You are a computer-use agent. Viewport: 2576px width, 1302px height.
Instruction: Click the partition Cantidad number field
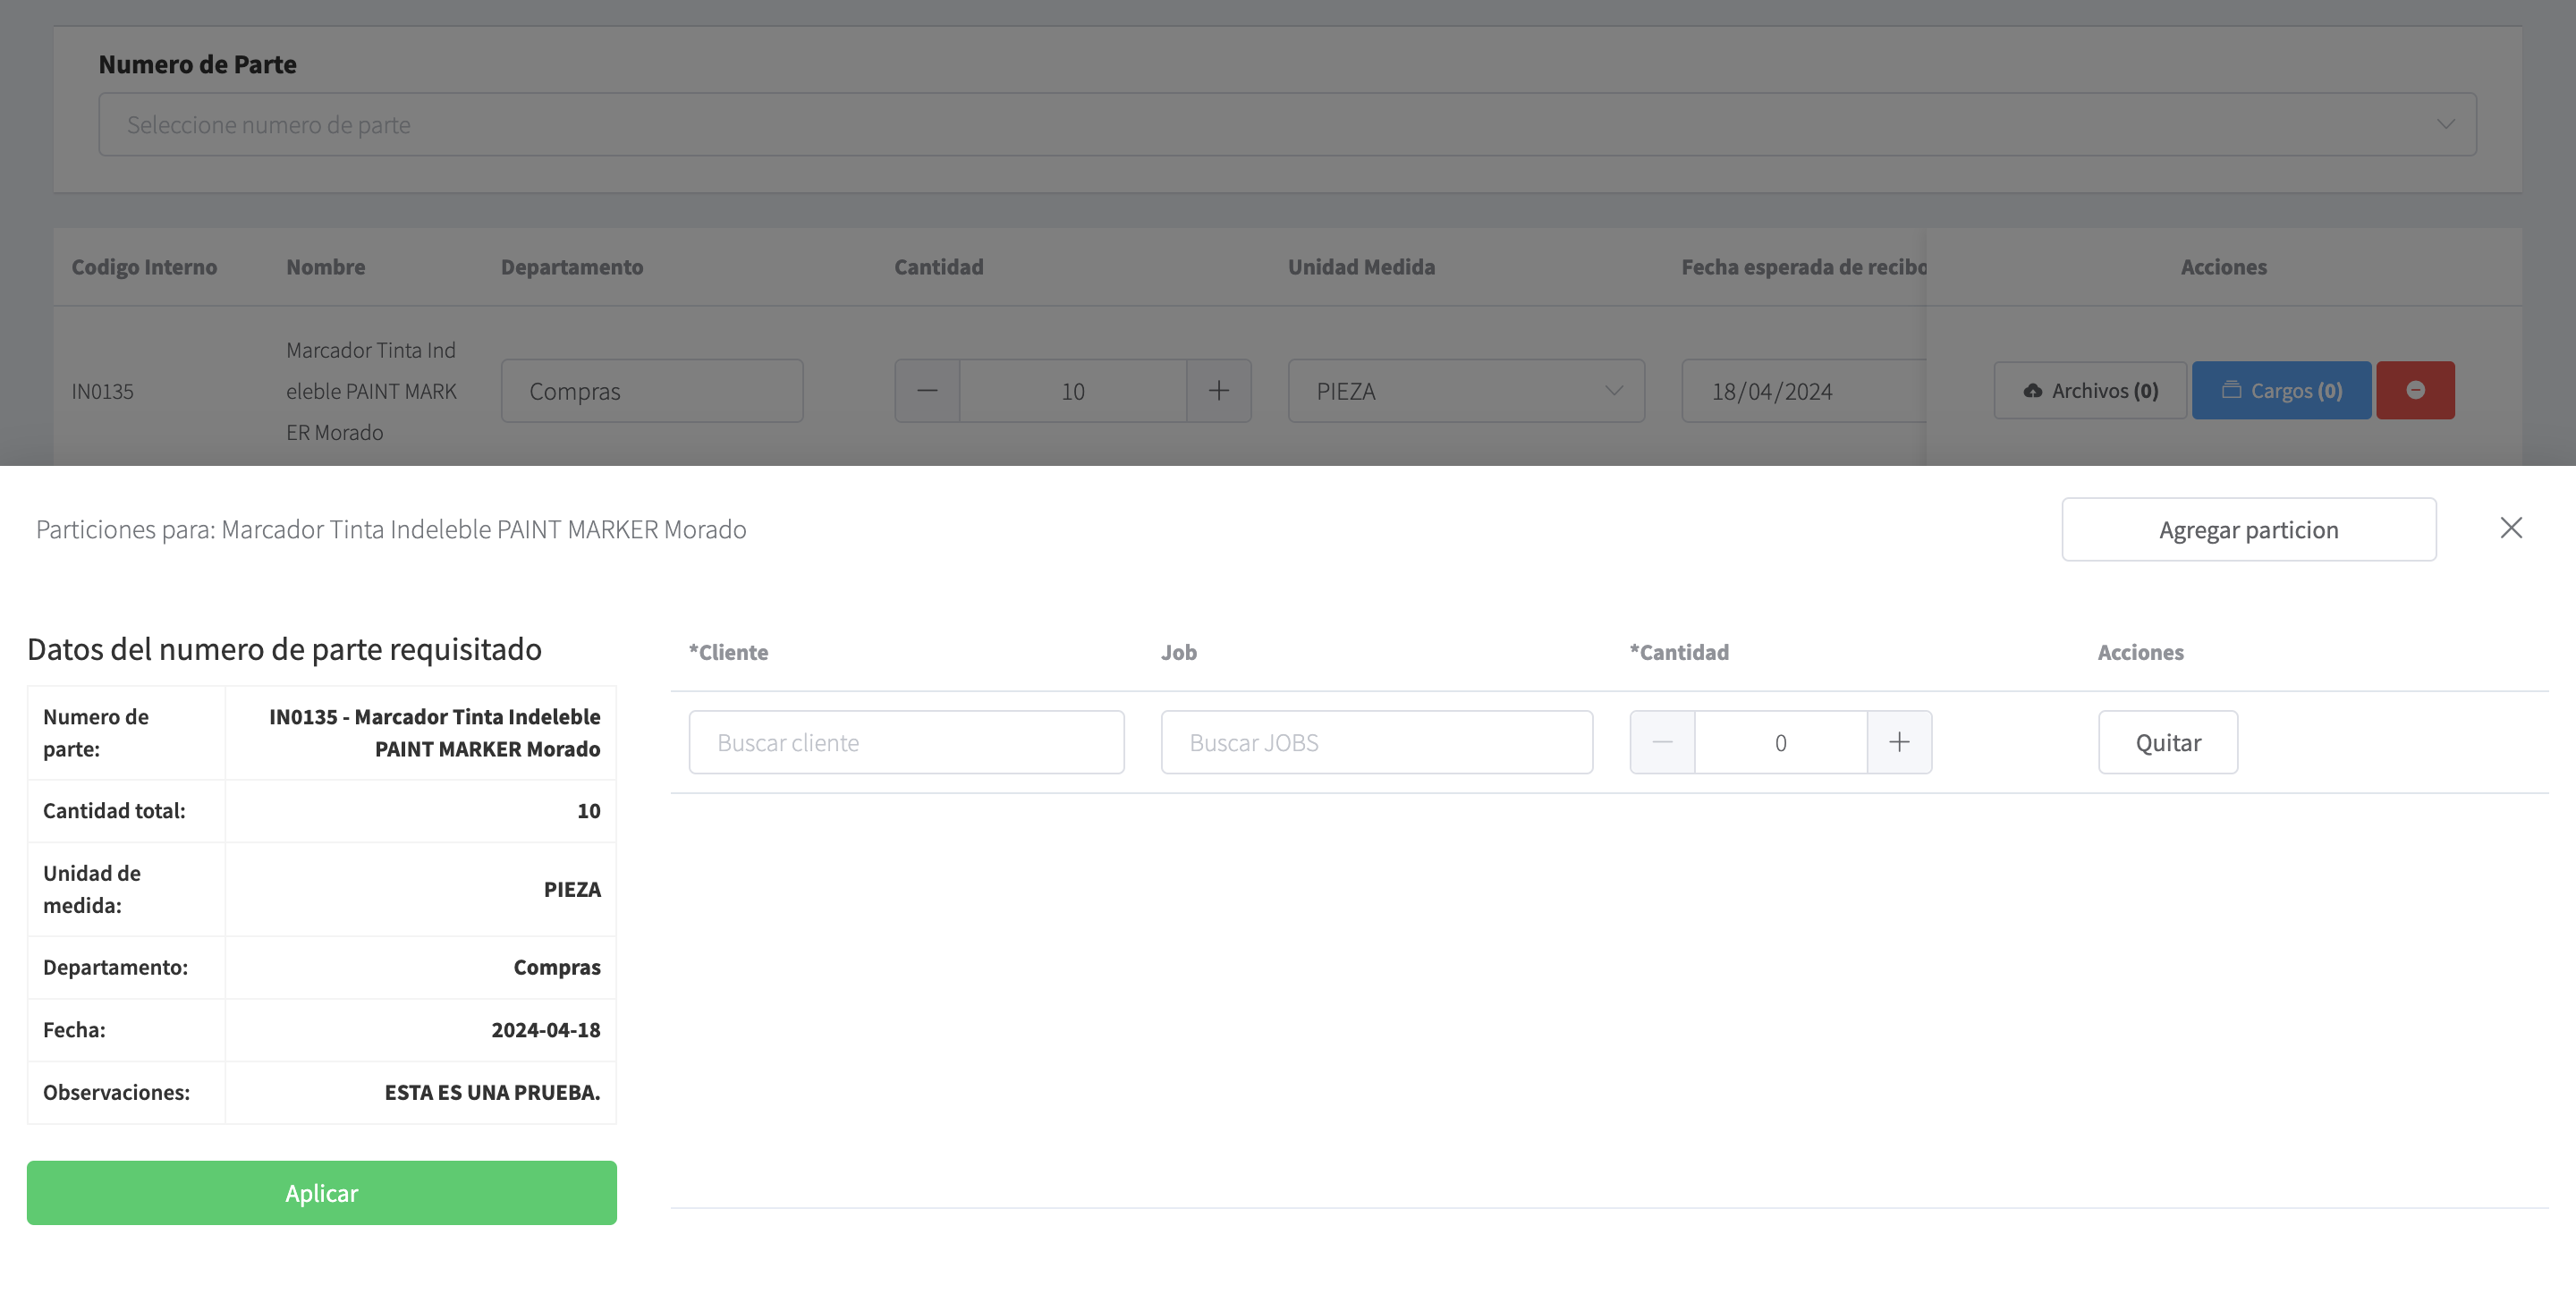(x=1779, y=742)
